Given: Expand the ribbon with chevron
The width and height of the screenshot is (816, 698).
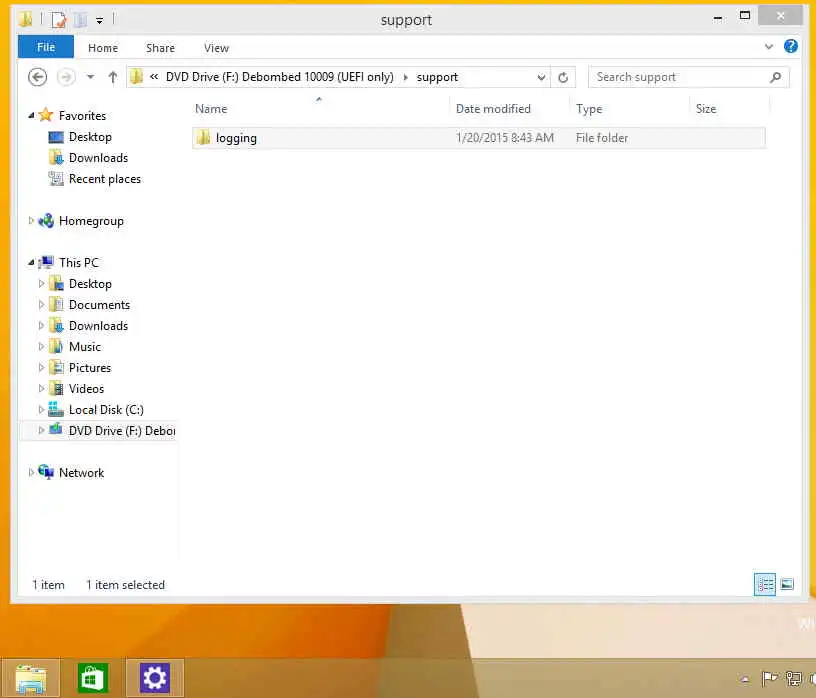Looking at the screenshot, I should (769, 47).
